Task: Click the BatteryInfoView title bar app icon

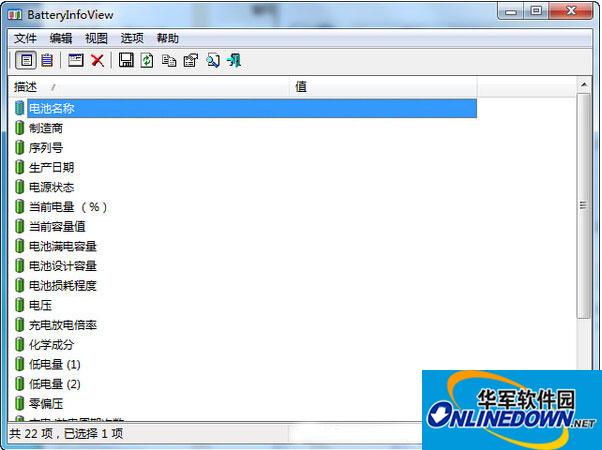Action: tap(15, 15)
